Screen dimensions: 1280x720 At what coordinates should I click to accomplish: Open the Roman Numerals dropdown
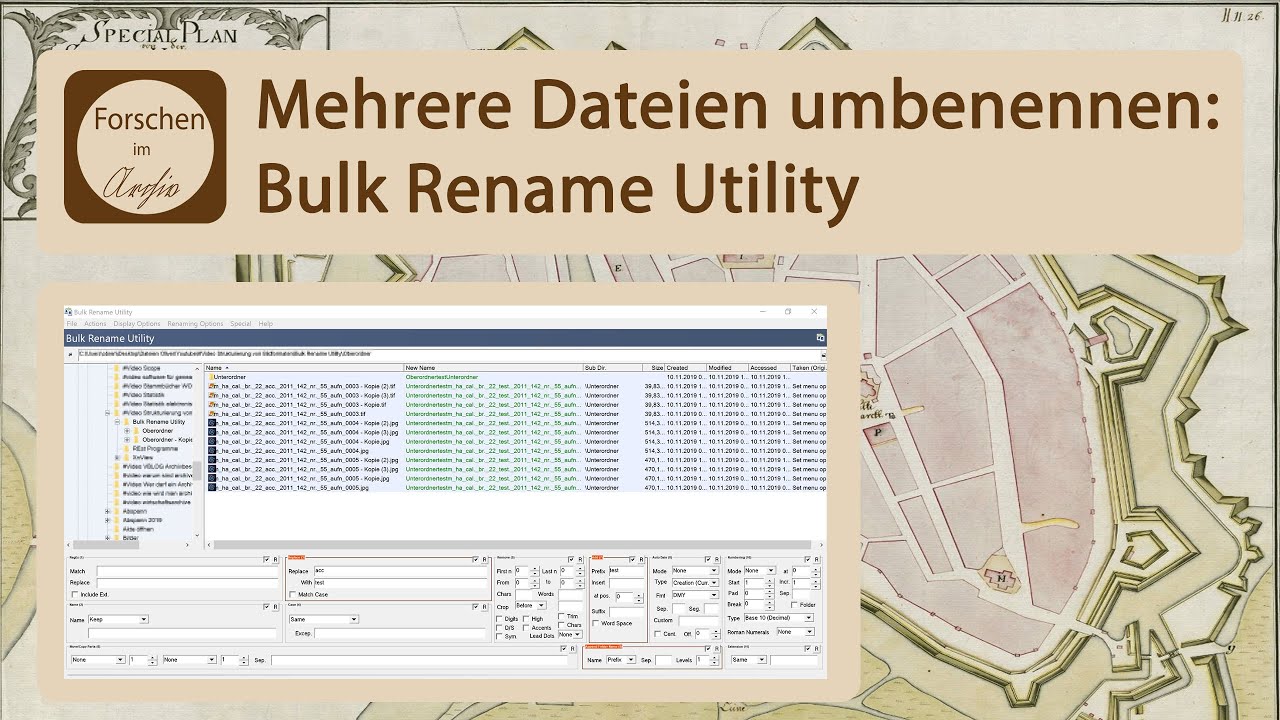click(x=795, y=632)
